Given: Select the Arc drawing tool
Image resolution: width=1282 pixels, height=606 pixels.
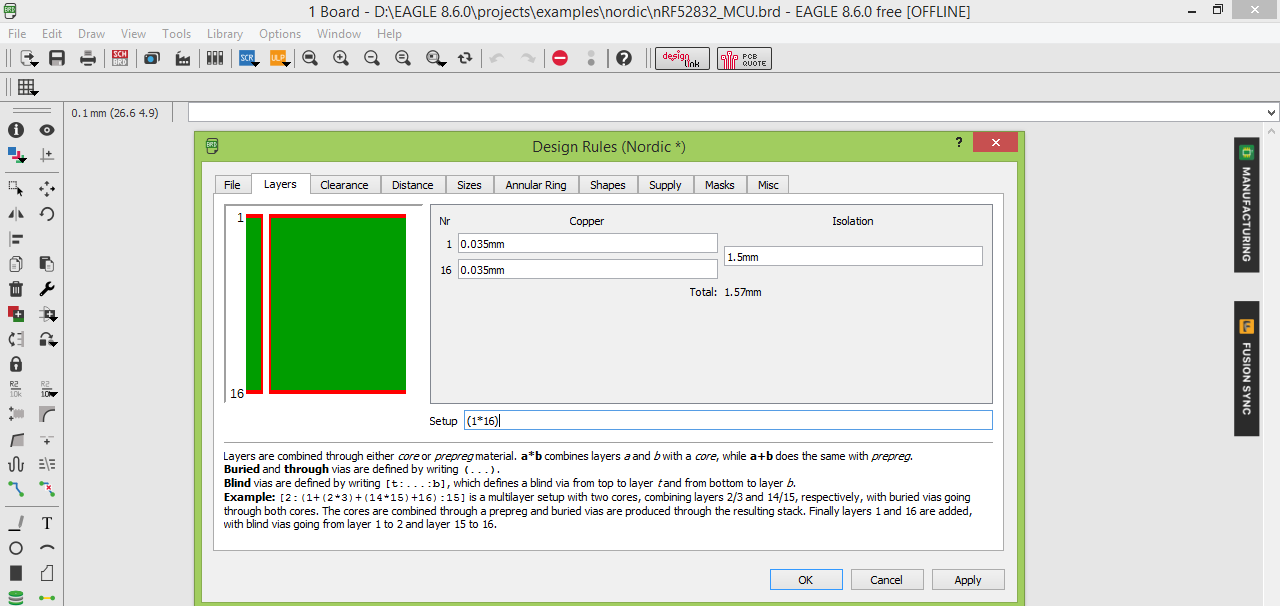Looking at the screenshot, I should pyautogui.click(x=47, y=548).
